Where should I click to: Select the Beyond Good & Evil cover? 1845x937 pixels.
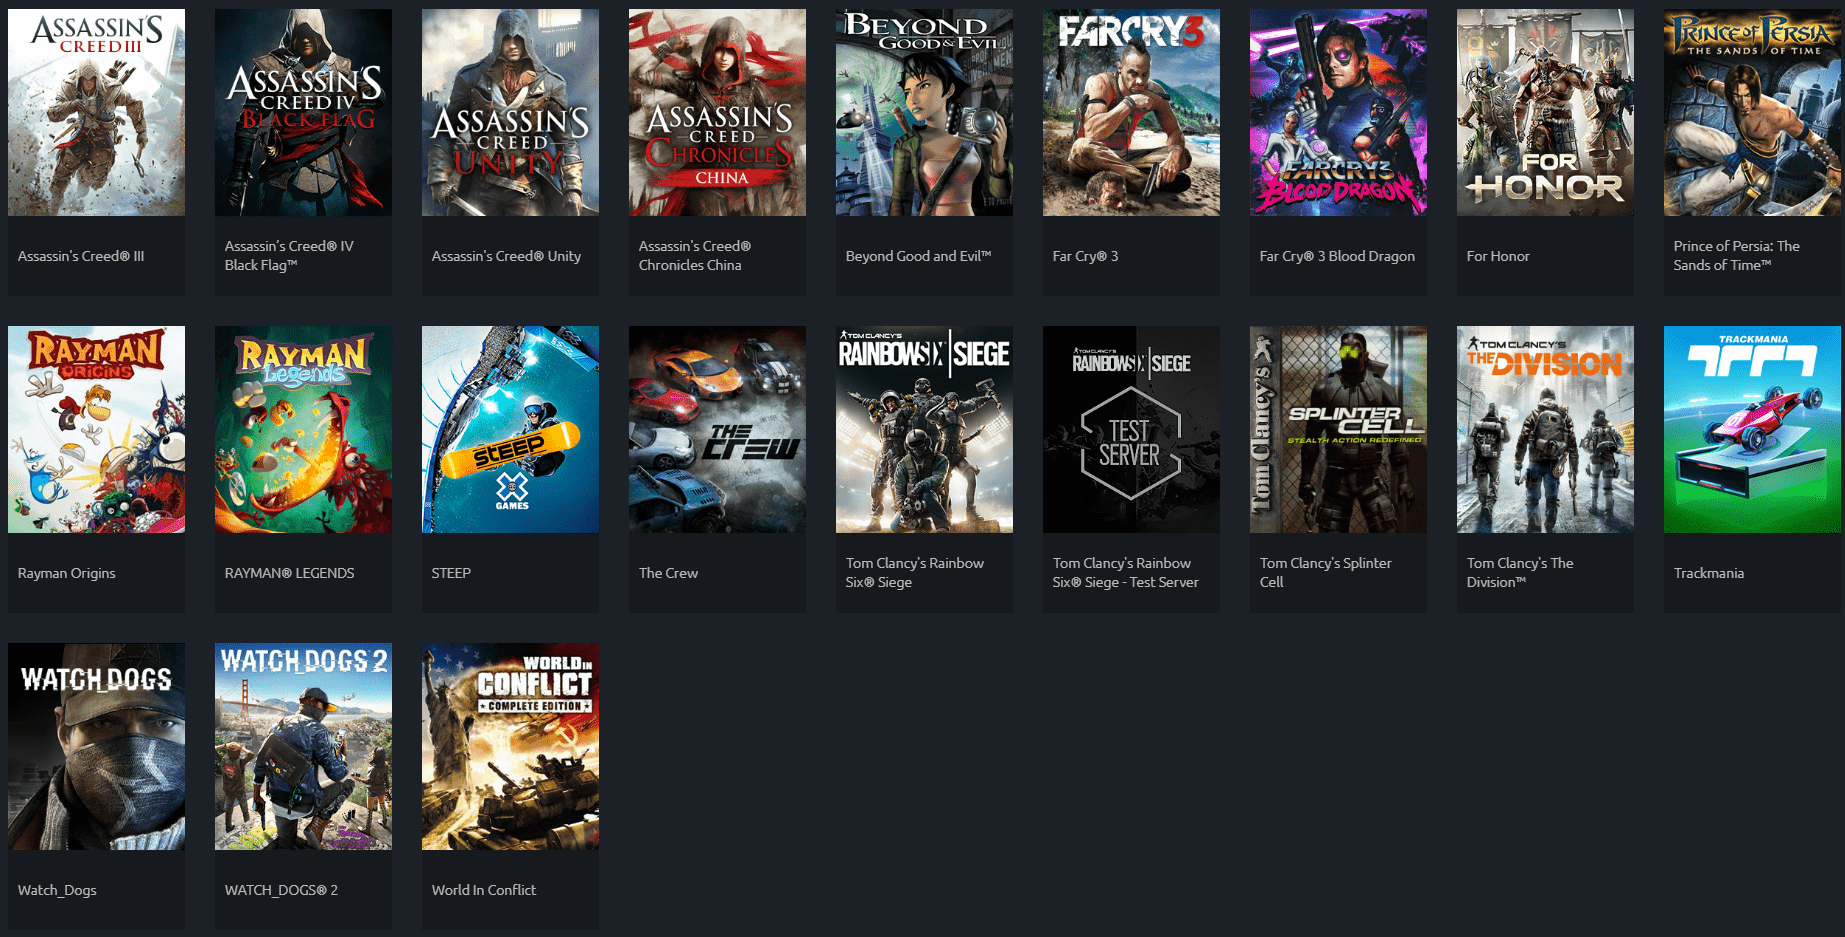924,112
